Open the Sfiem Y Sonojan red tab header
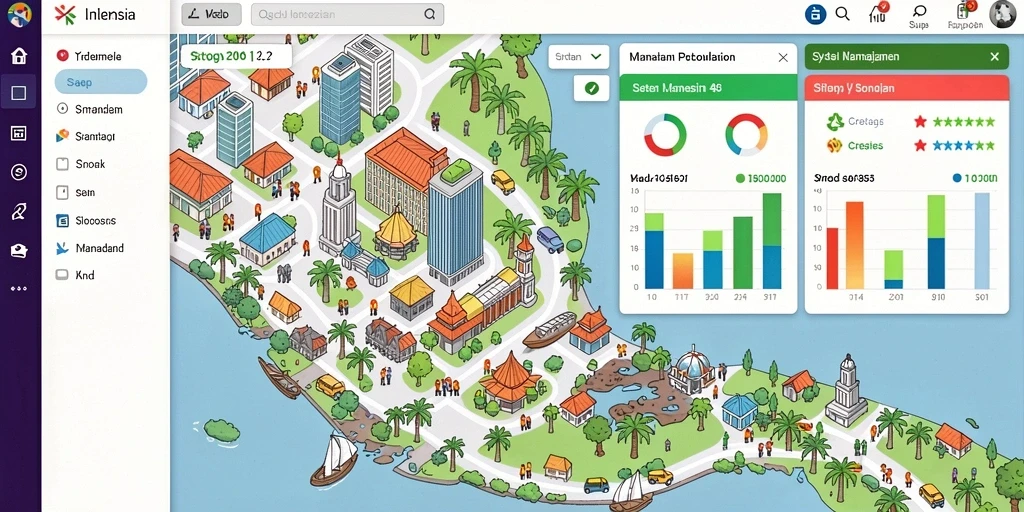The image size is (1024, 512). (x=907, y=88)
